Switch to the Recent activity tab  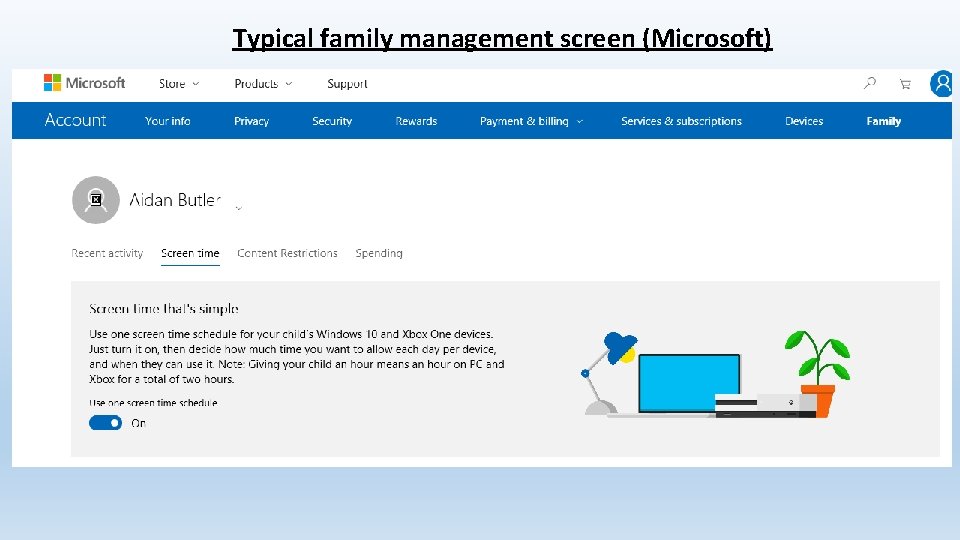(x=107, y=253)
